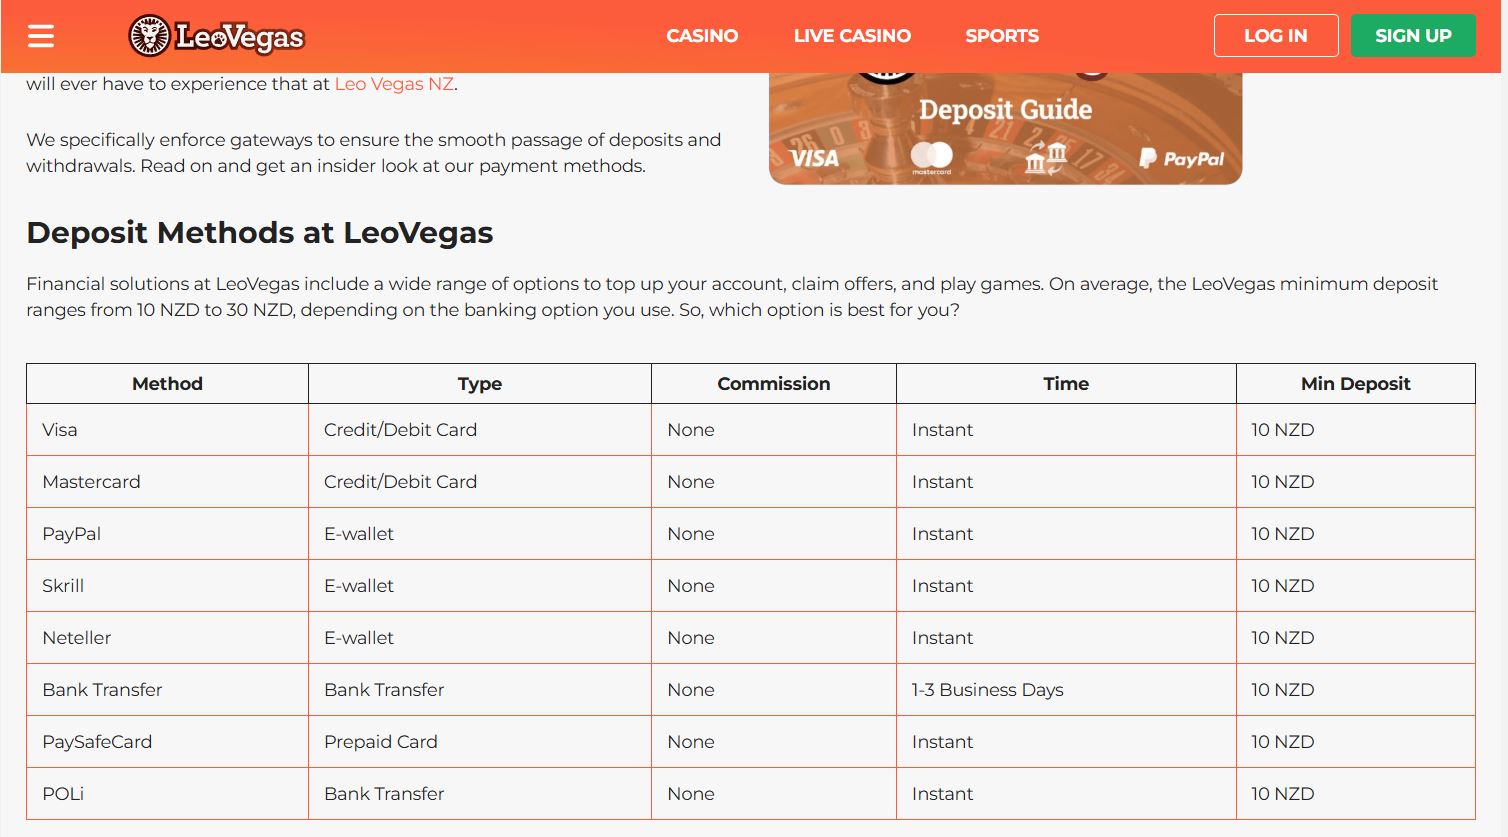Open the CASINO nav item
This screenshot has height=837, width=1508.
[x=702, y=36]
